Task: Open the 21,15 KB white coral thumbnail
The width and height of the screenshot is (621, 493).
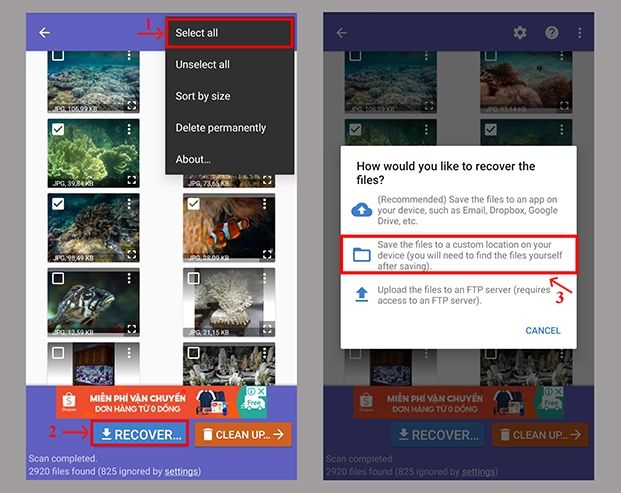Action: pos(229,303)
